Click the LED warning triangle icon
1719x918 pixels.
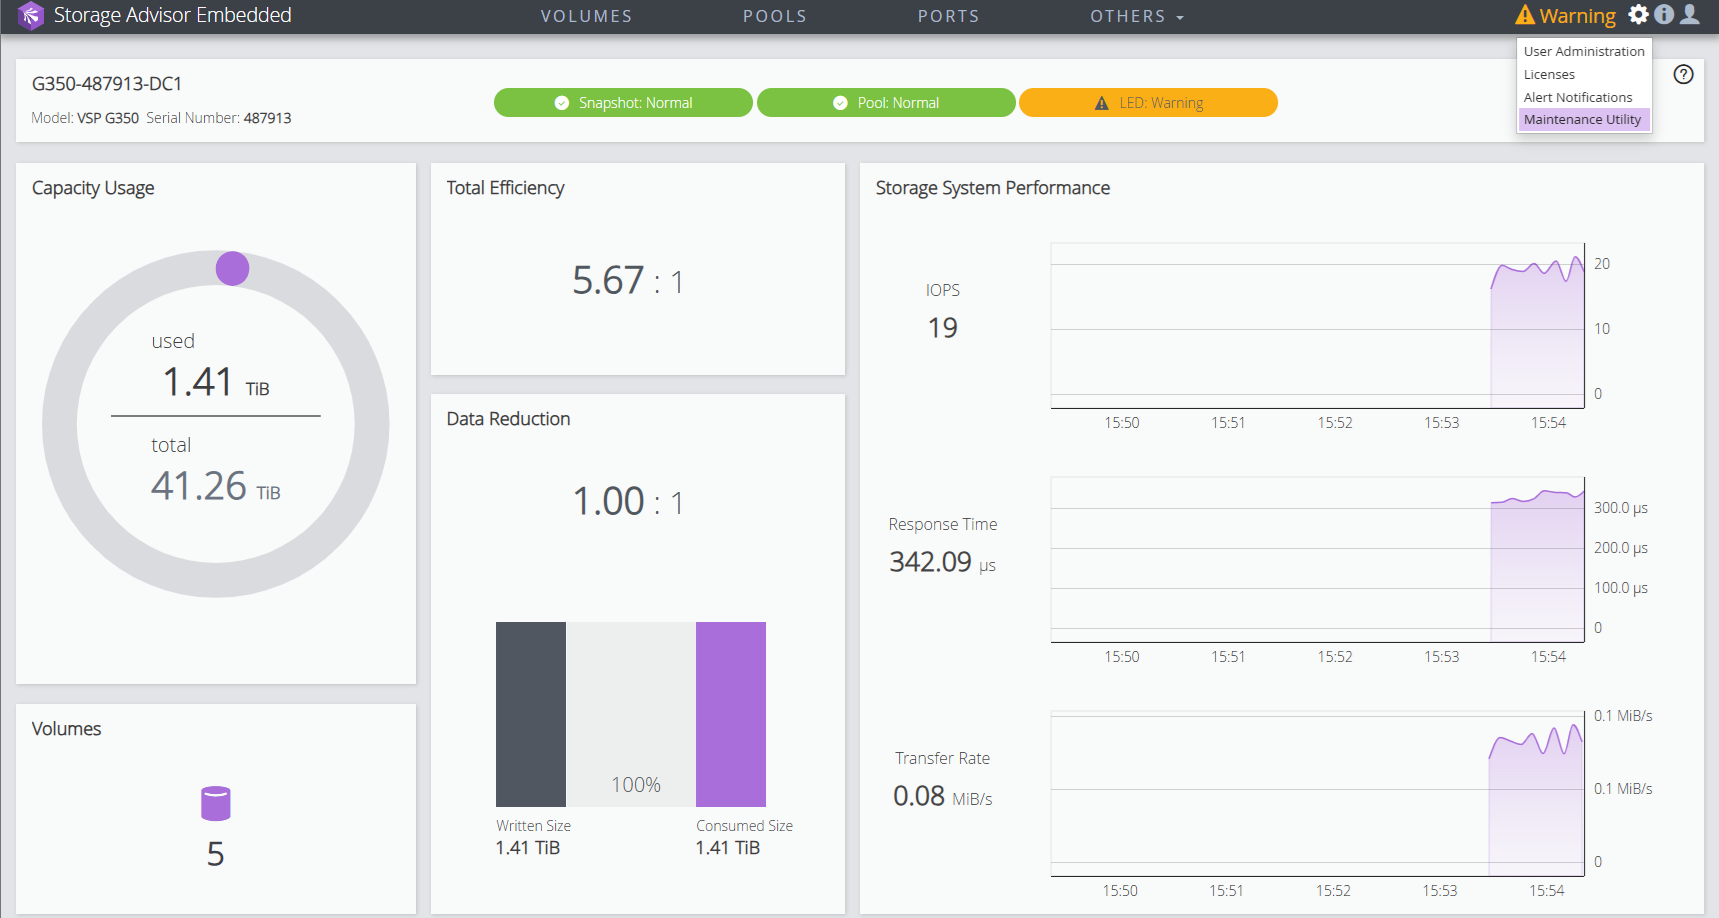[1102, 103]
